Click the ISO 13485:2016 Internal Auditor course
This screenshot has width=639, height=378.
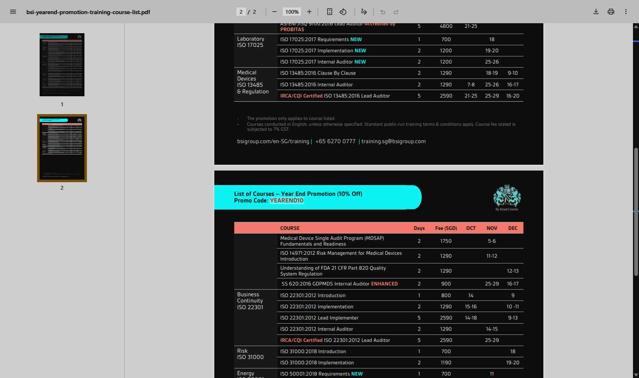[x=316, y=85]
